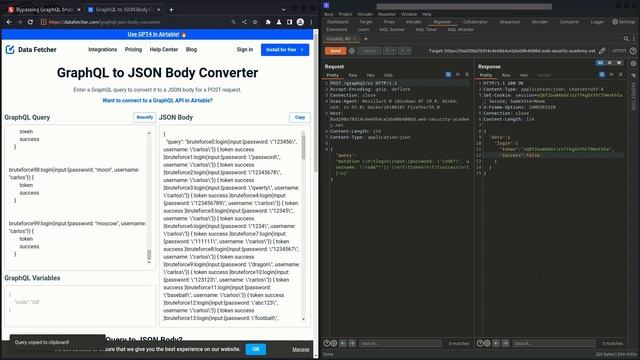The height and width of the screenshot is (360, 640).
Task: Close the Bypassing GraphQL brute tab
Action: click(79, 9)
